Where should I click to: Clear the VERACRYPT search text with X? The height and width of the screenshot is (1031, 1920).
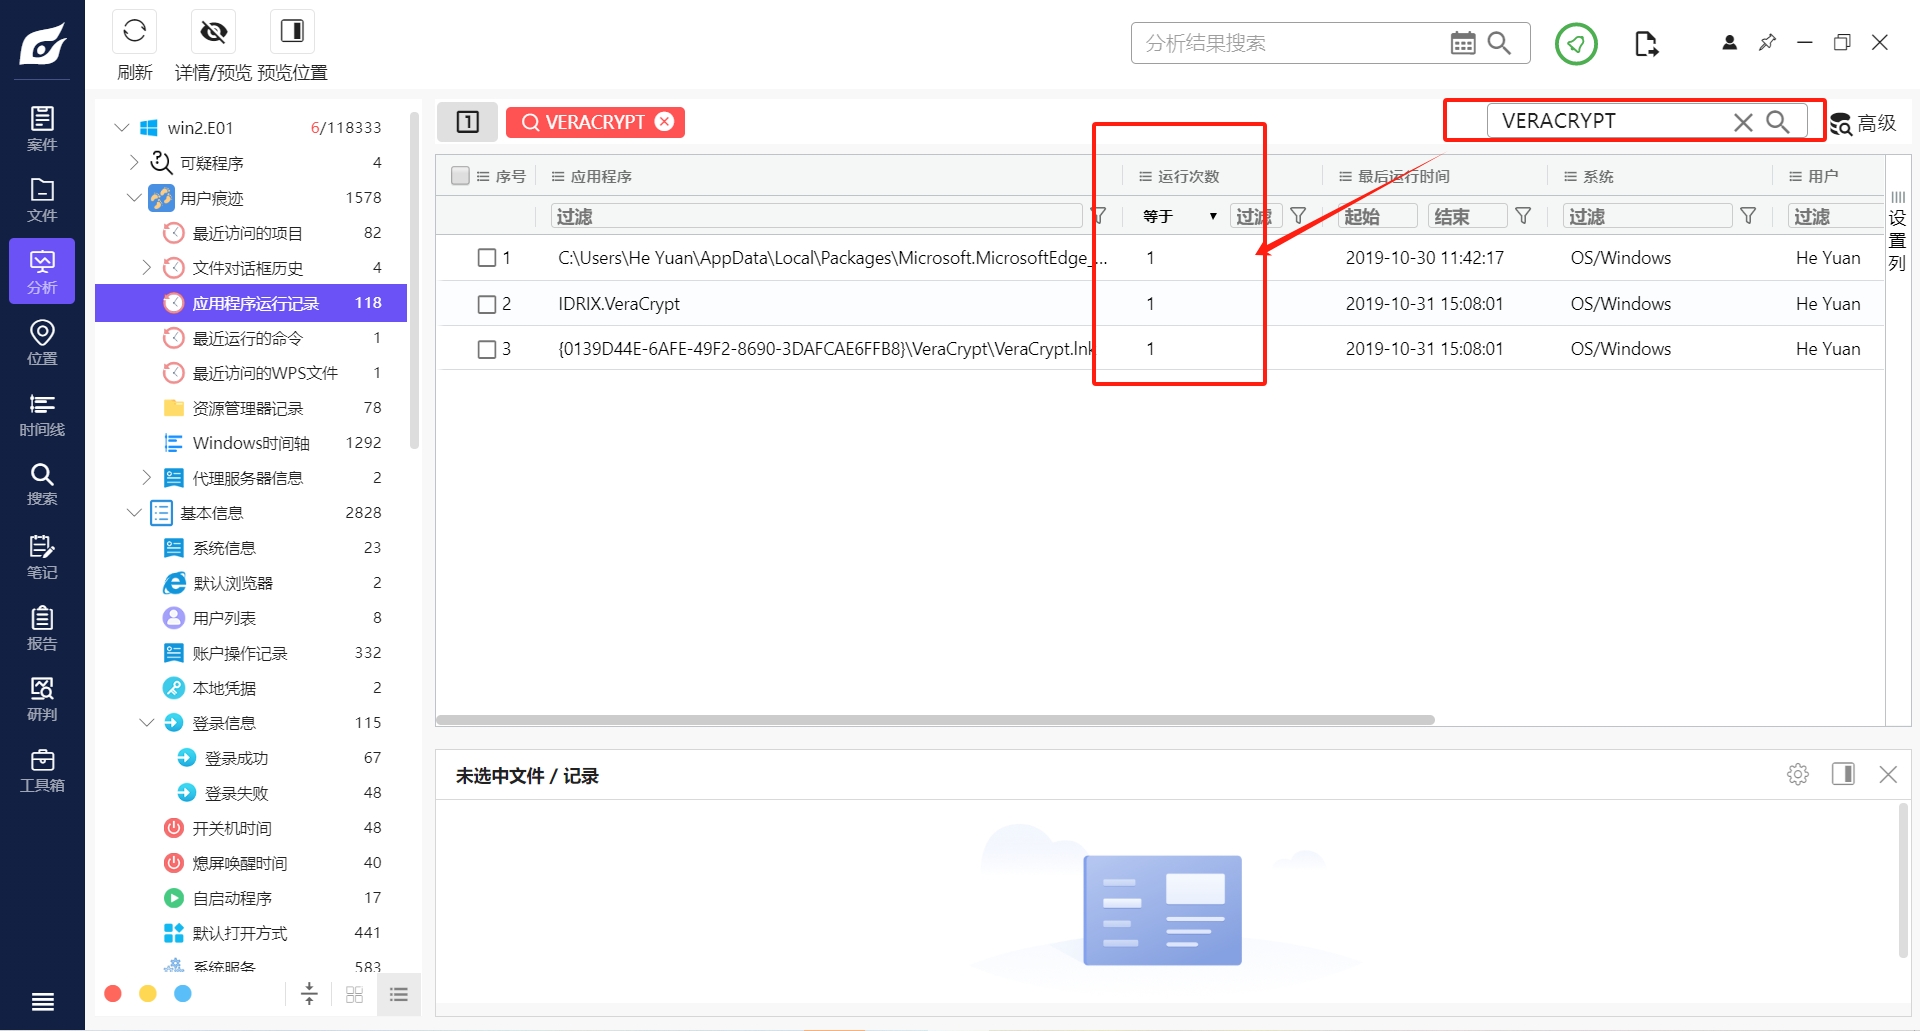pos(1743,122)
